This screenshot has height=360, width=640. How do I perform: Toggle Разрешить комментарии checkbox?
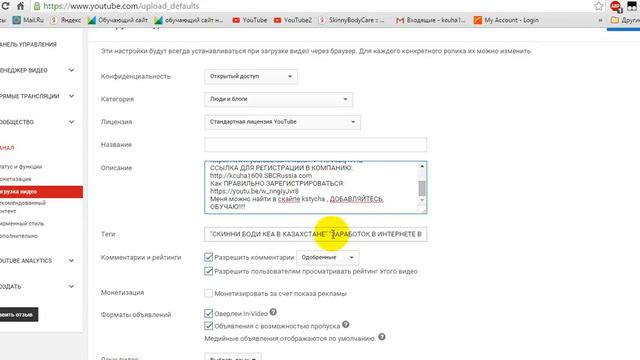209,257
